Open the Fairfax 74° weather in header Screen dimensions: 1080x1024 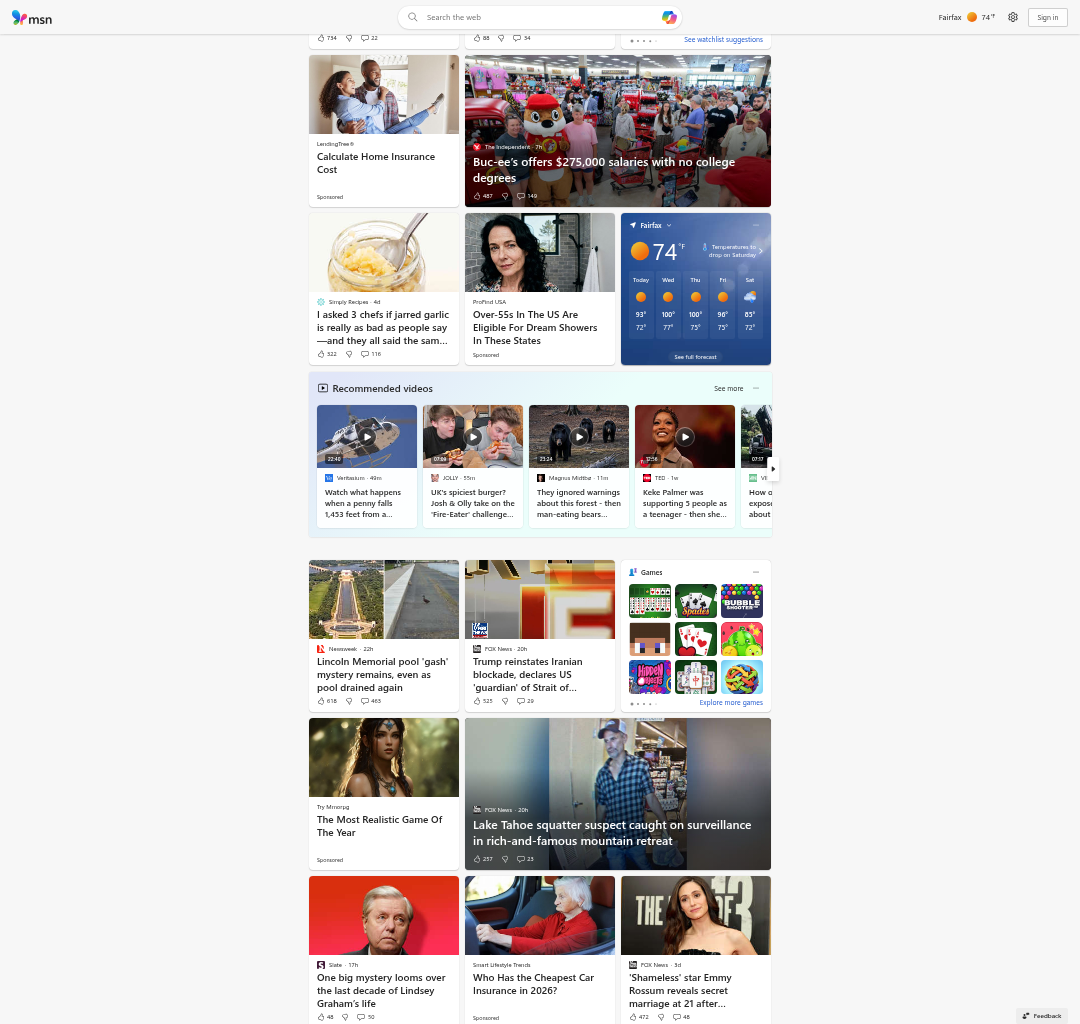[x=966, y=17]
